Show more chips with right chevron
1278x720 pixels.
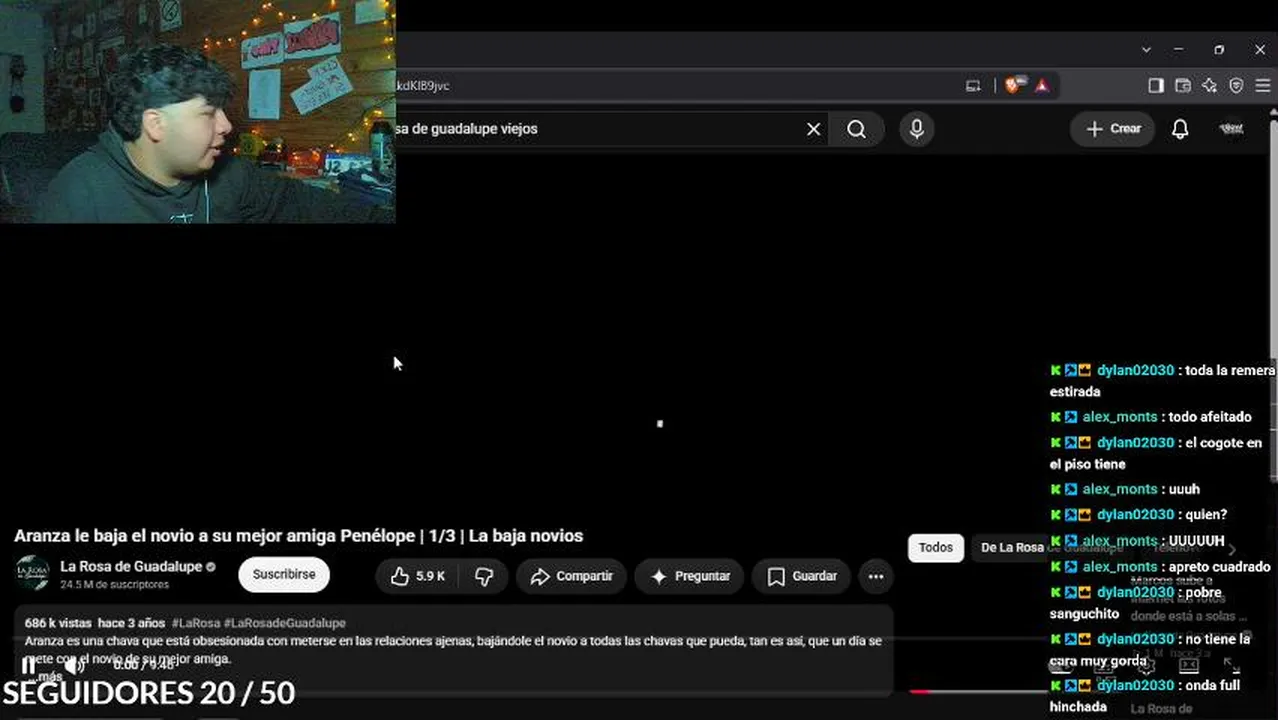tap(1232, 548)
